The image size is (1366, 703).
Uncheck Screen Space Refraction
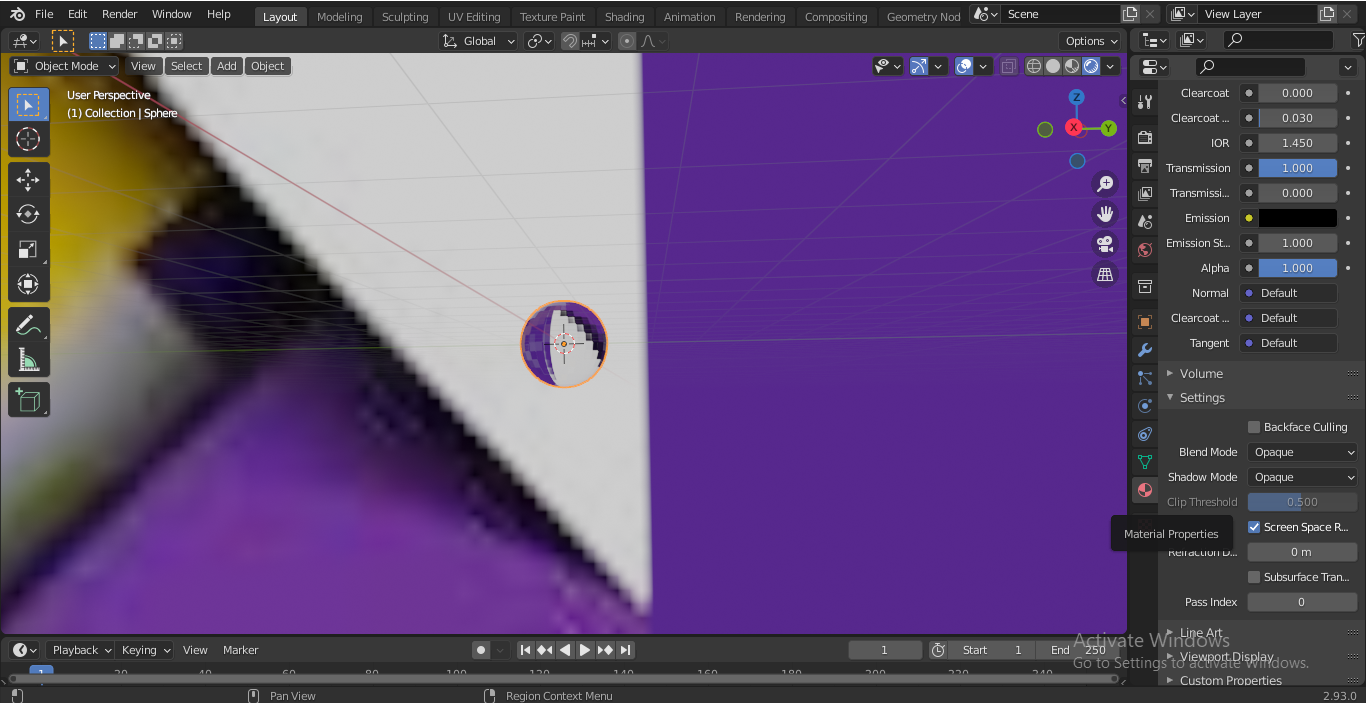[x=1254, y=527]
